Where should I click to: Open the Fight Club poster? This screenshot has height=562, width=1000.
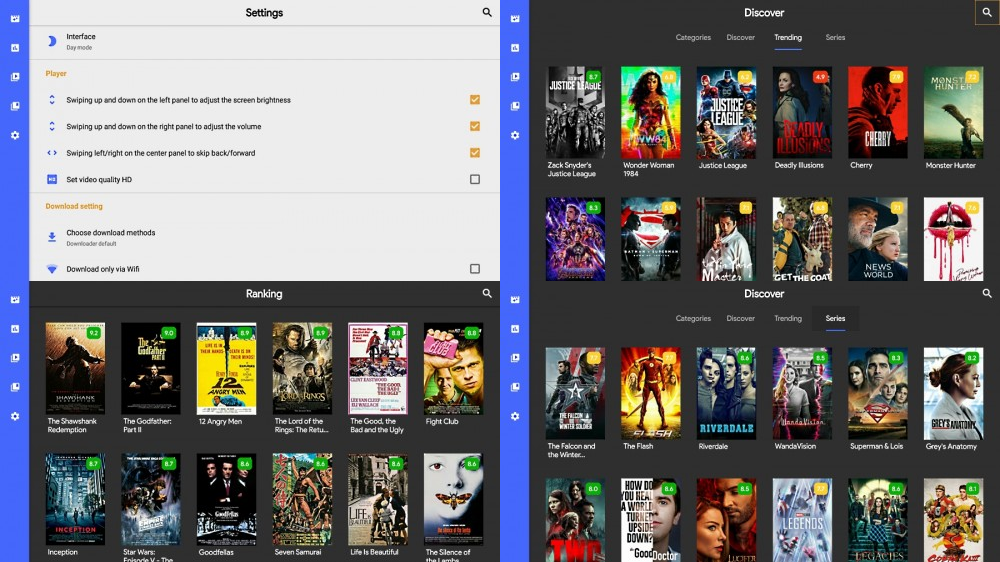point(453,368)
